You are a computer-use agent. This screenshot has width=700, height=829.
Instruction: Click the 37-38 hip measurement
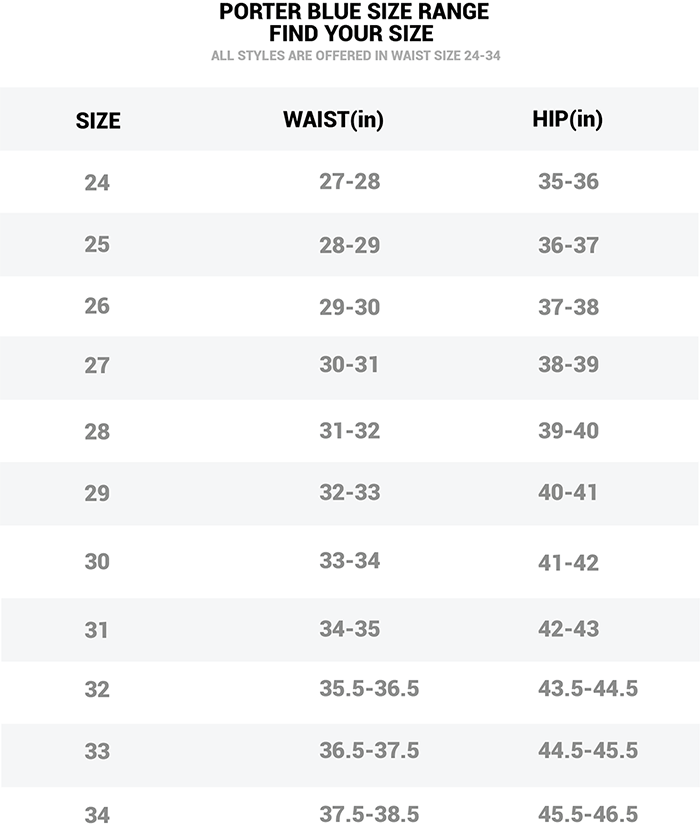click(569, 307)
